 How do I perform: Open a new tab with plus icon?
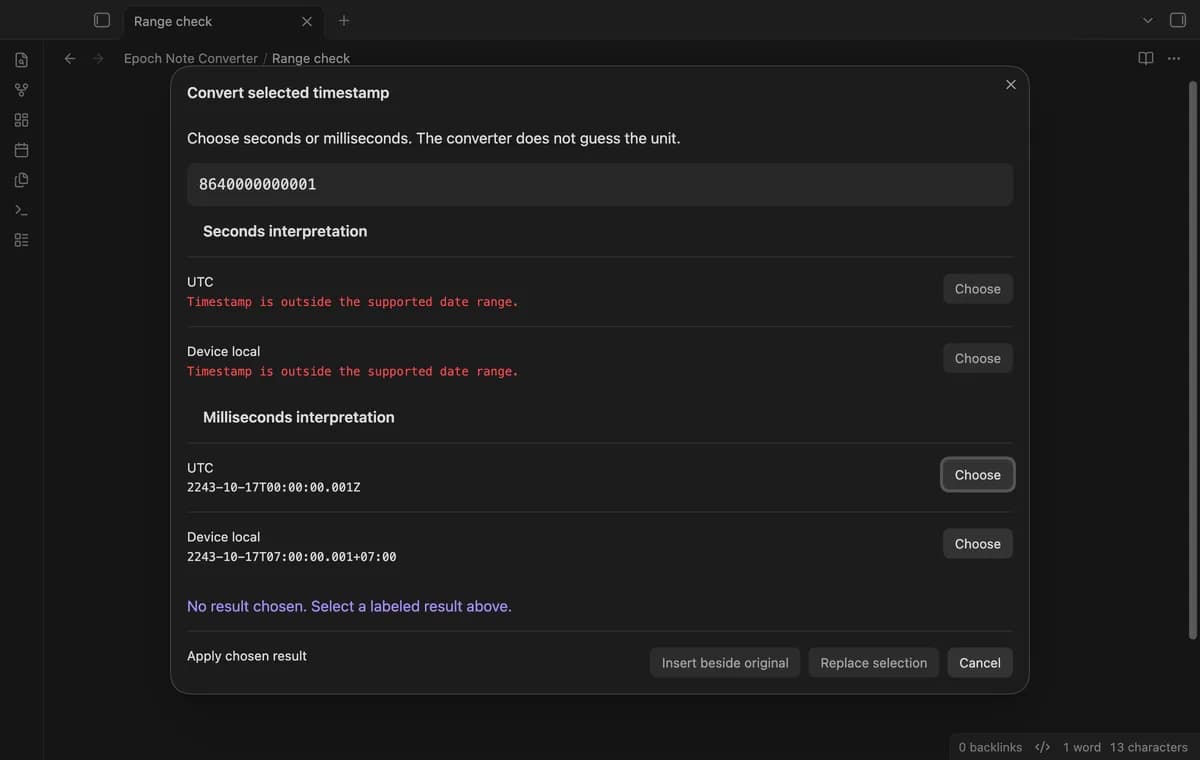click(344, 20)
